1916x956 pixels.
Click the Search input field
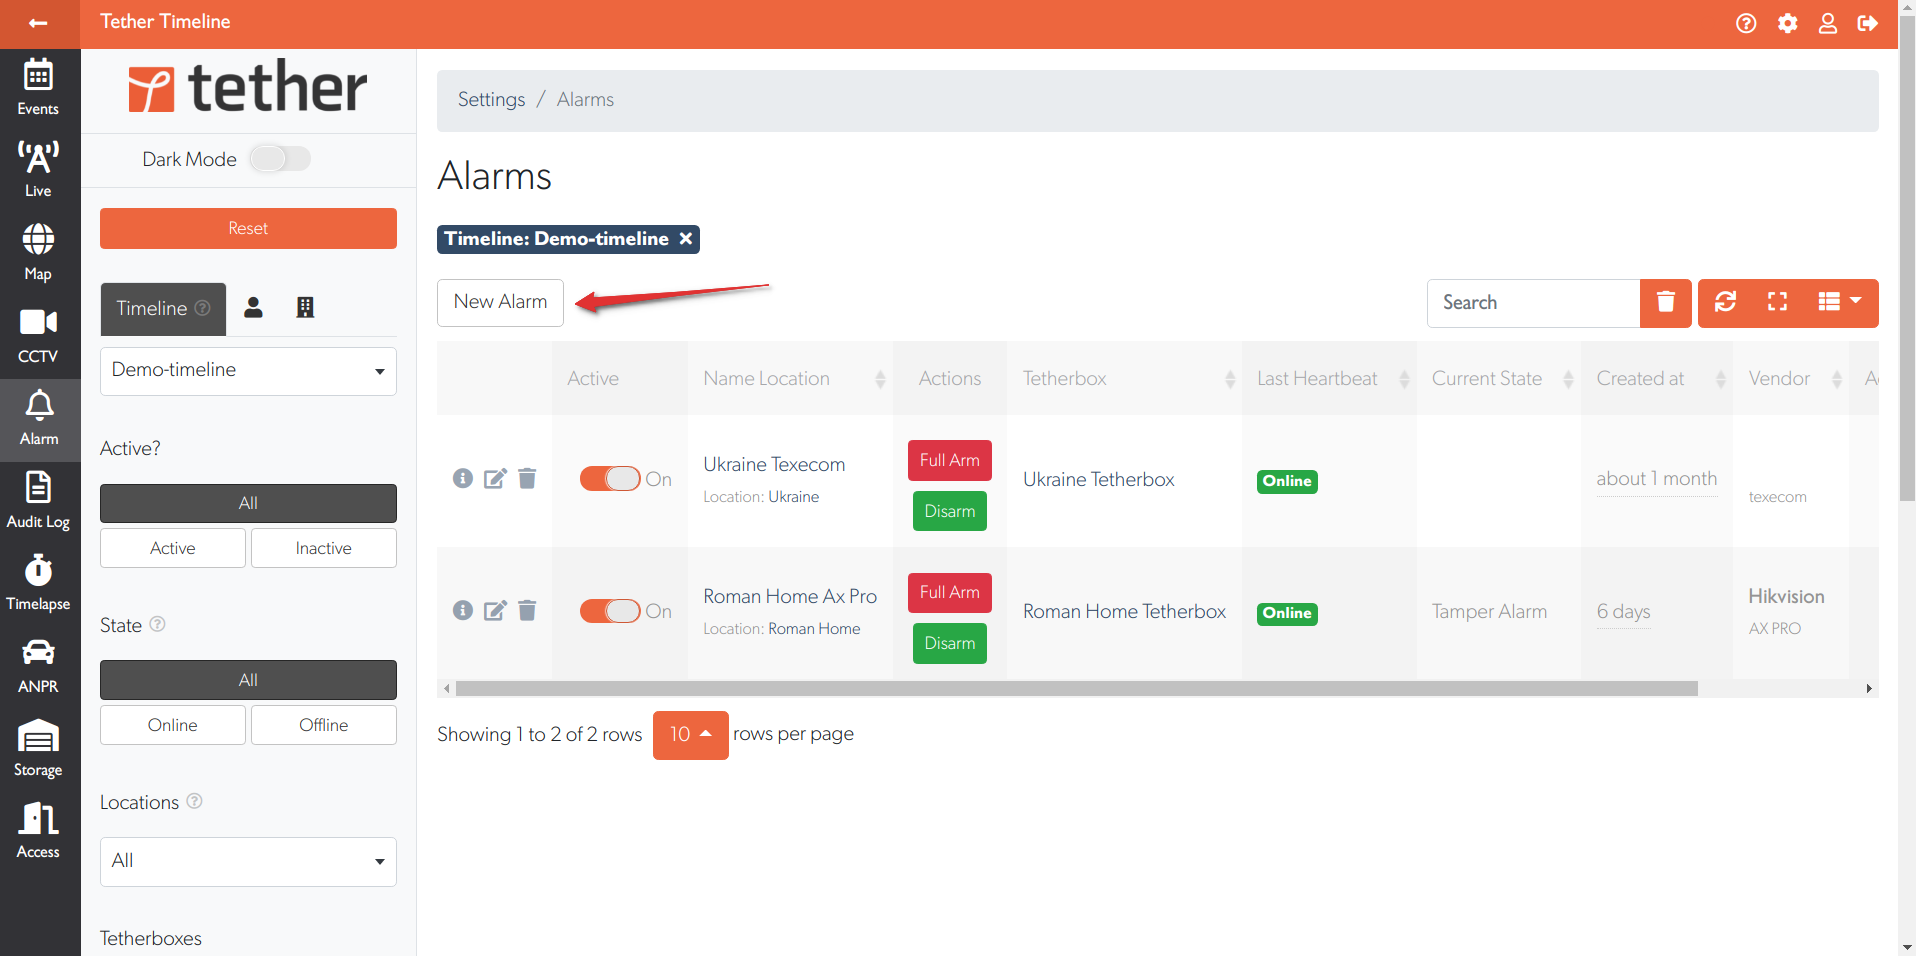tap(1533, 303)
